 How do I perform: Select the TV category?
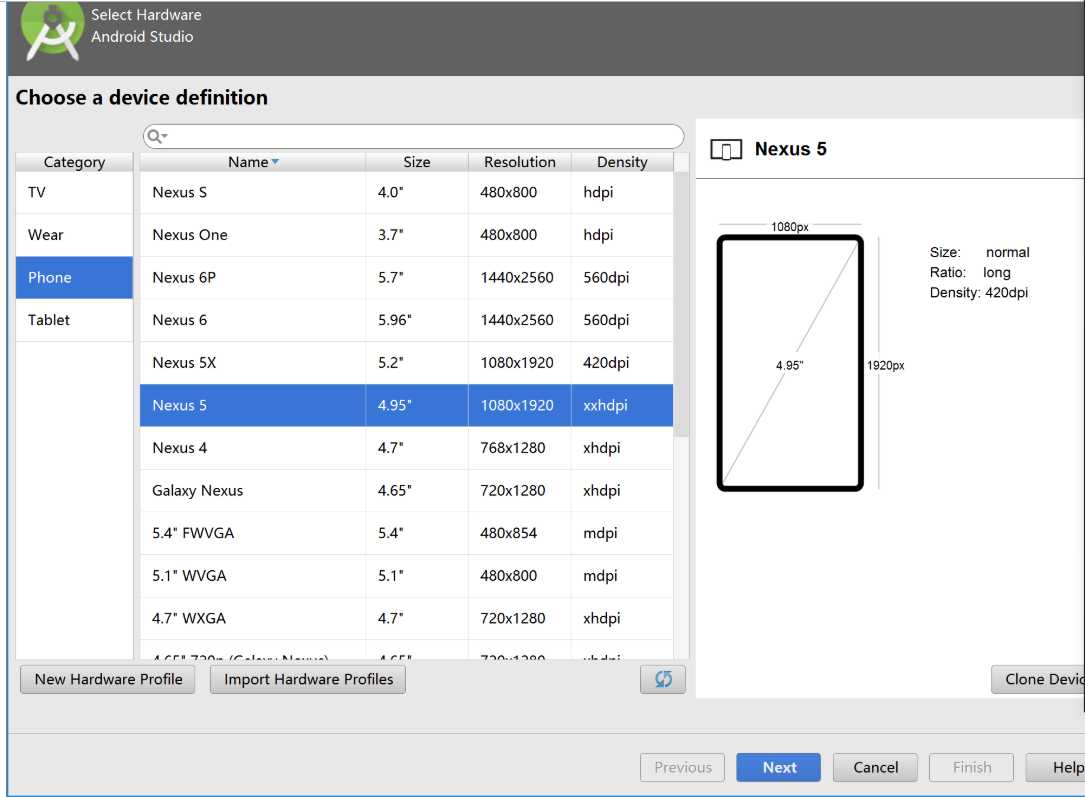(x=74, y=192)
